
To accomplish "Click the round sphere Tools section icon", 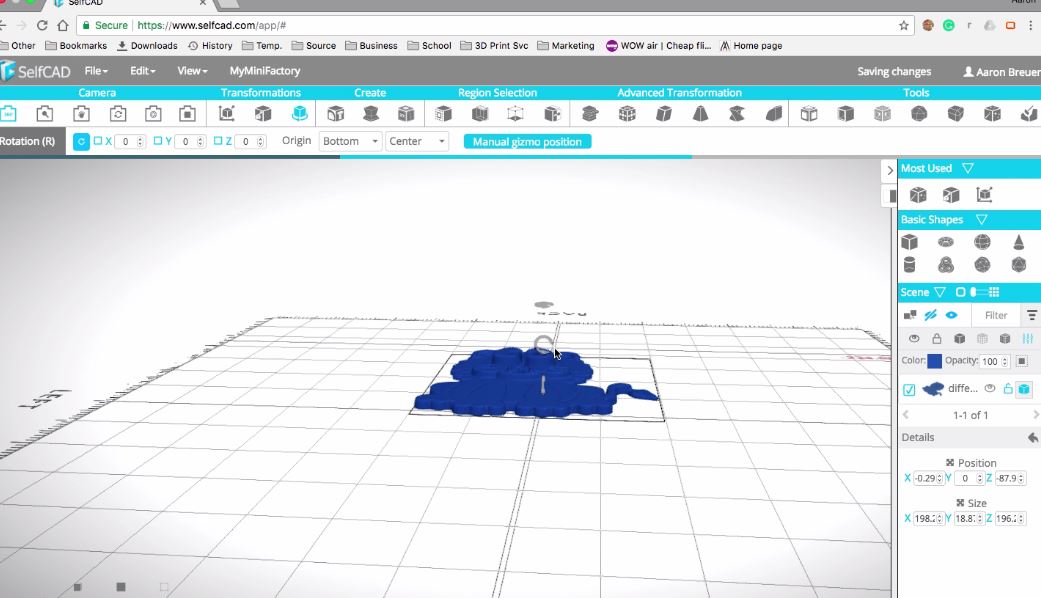I will [x=919, y=113].
